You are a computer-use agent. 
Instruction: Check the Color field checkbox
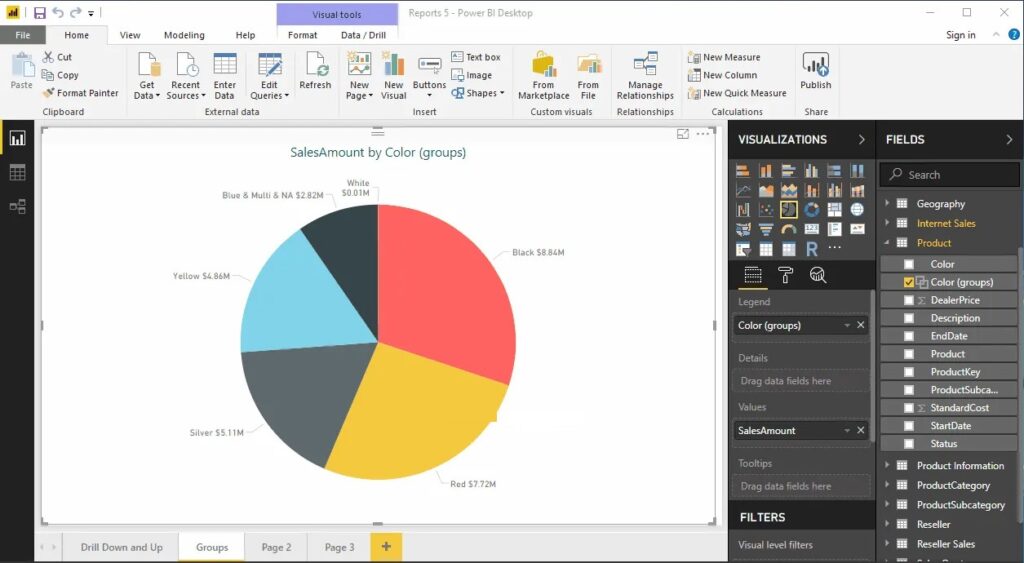point(909,265)
